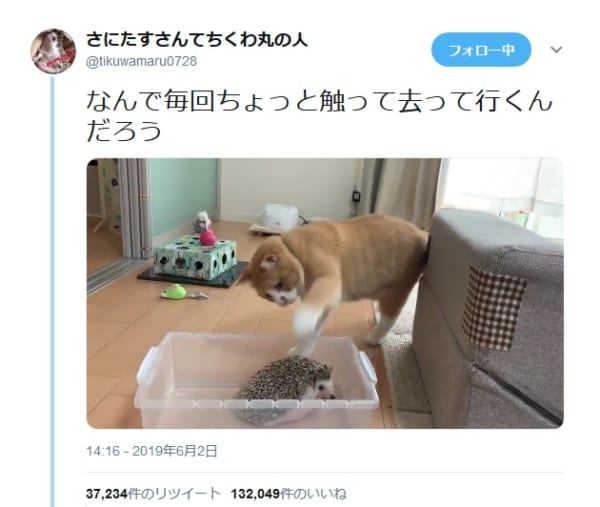The width and height of the screenshot is (600, 507).
Task: Select the tweet text なんで毎回ちょっと触って
Action: pyautogui.click(x=241, y=102)
